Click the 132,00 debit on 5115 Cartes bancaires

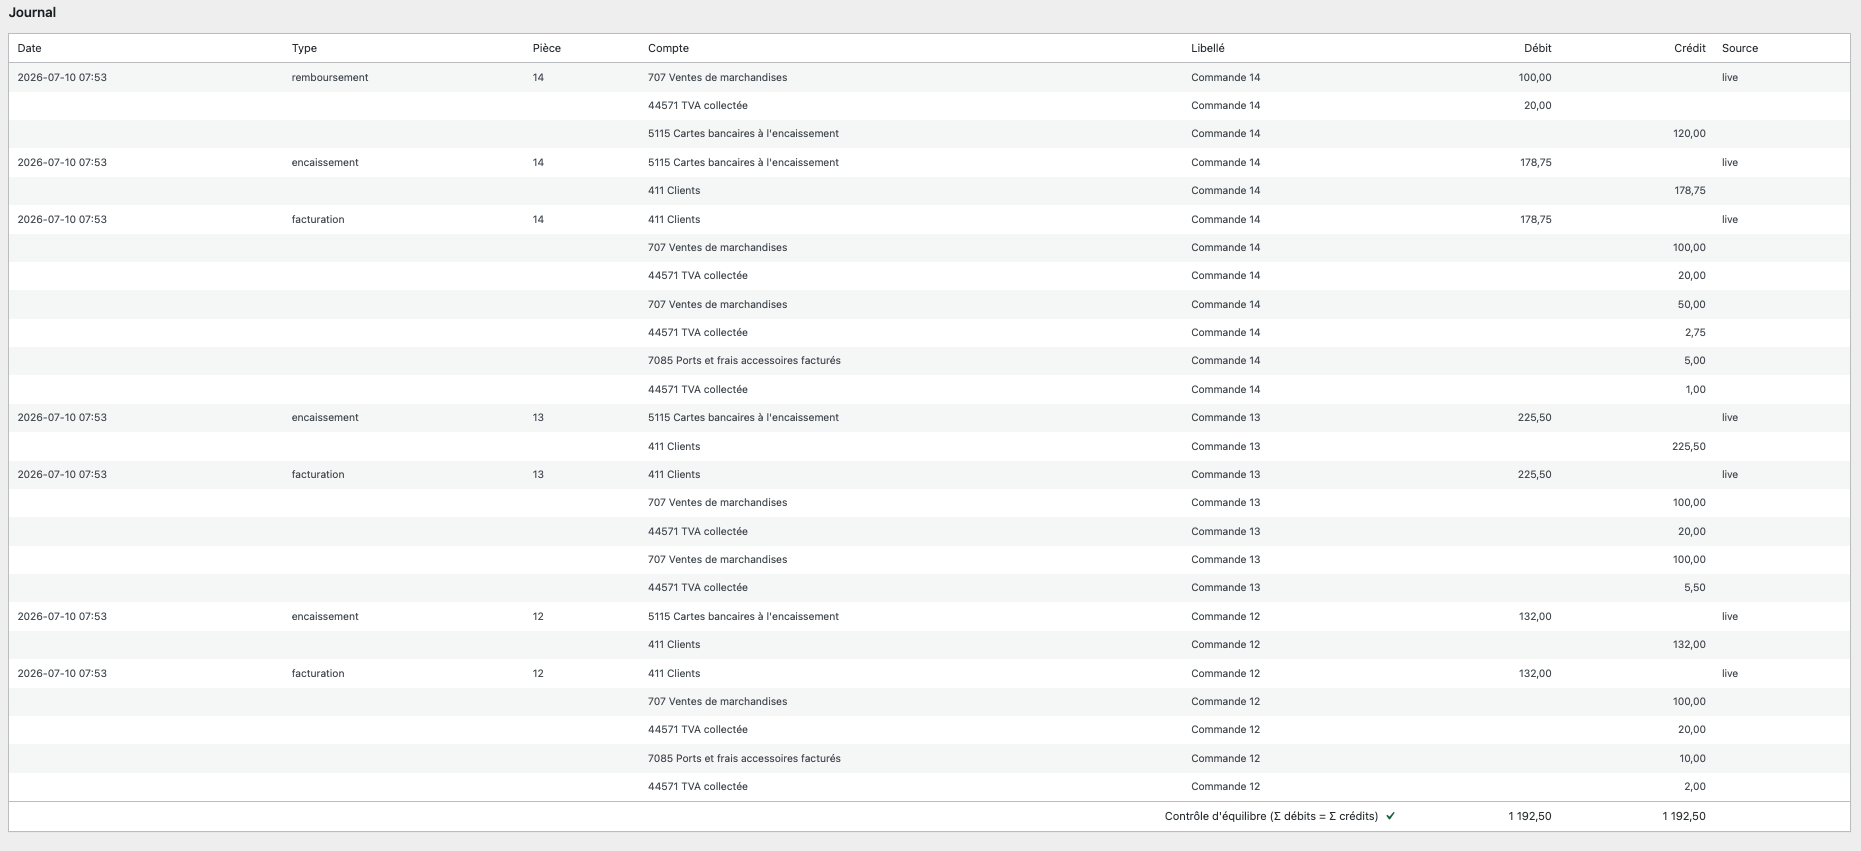pos(1535,616)
